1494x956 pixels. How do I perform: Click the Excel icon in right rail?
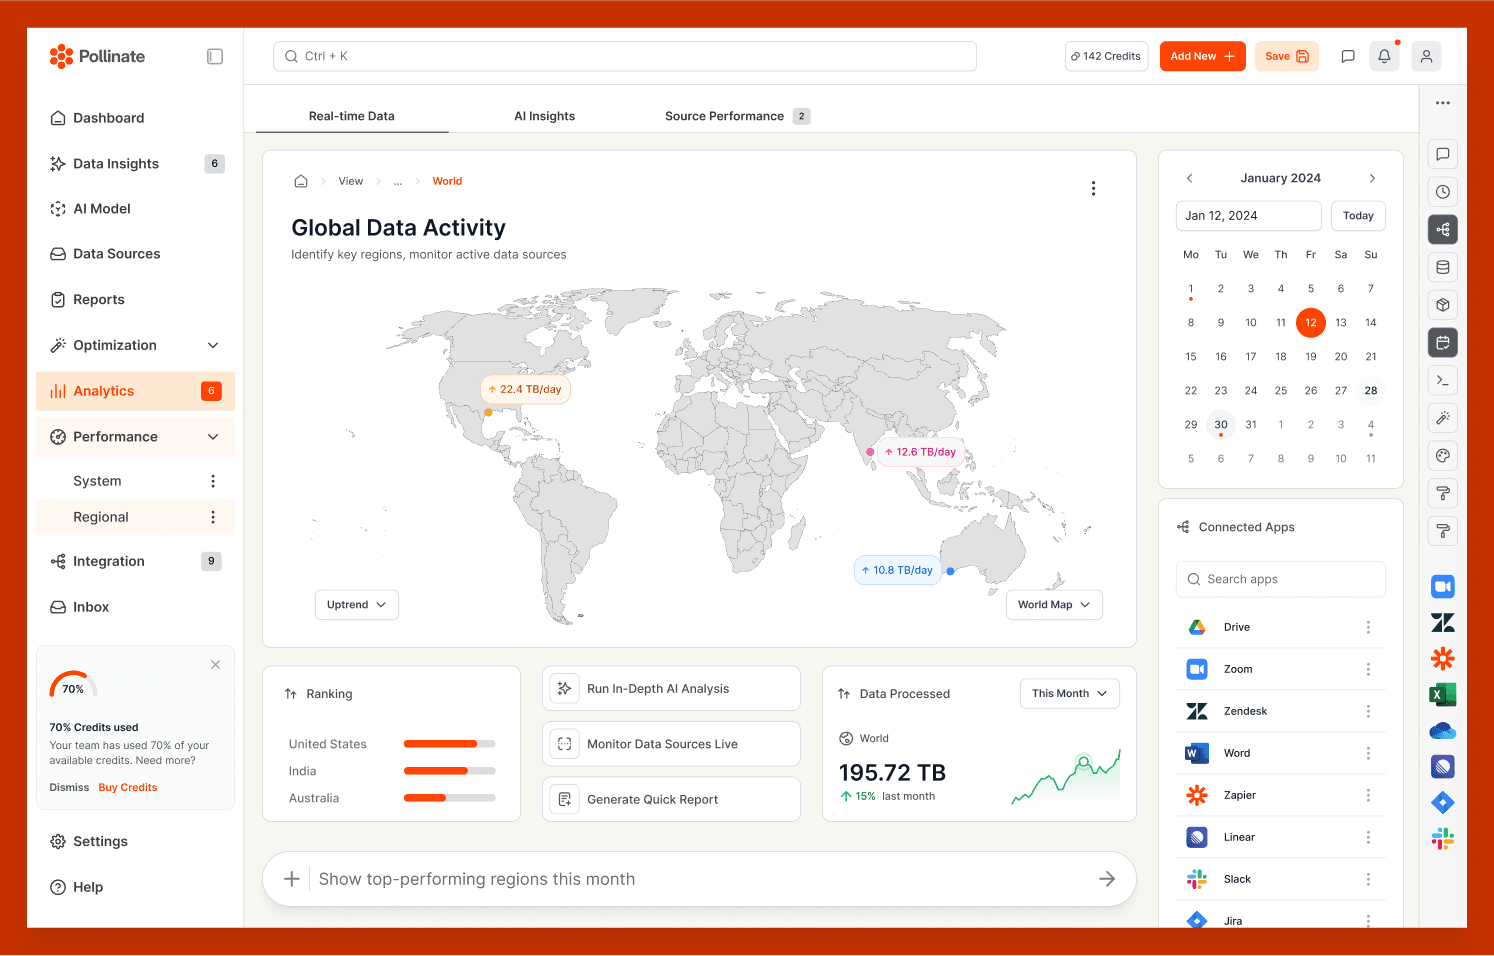point(1442,694)
